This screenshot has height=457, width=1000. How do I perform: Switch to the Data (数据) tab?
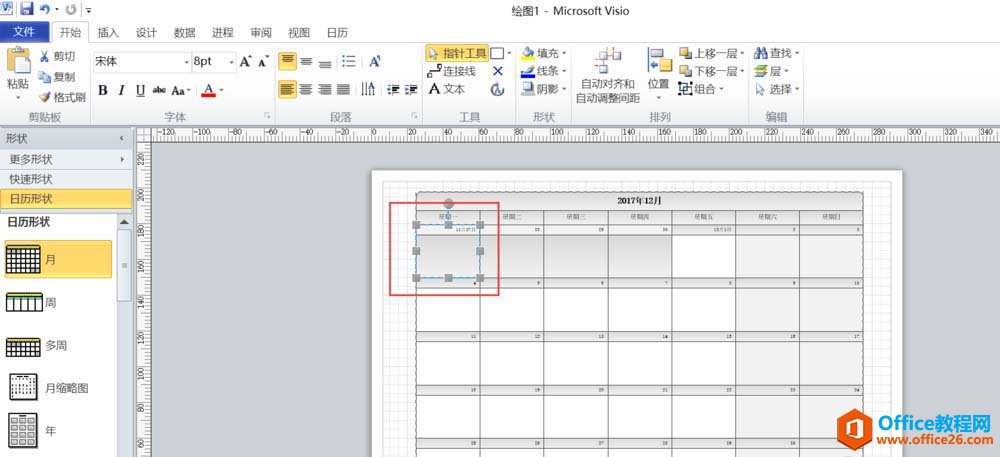[x=184, y=33]
